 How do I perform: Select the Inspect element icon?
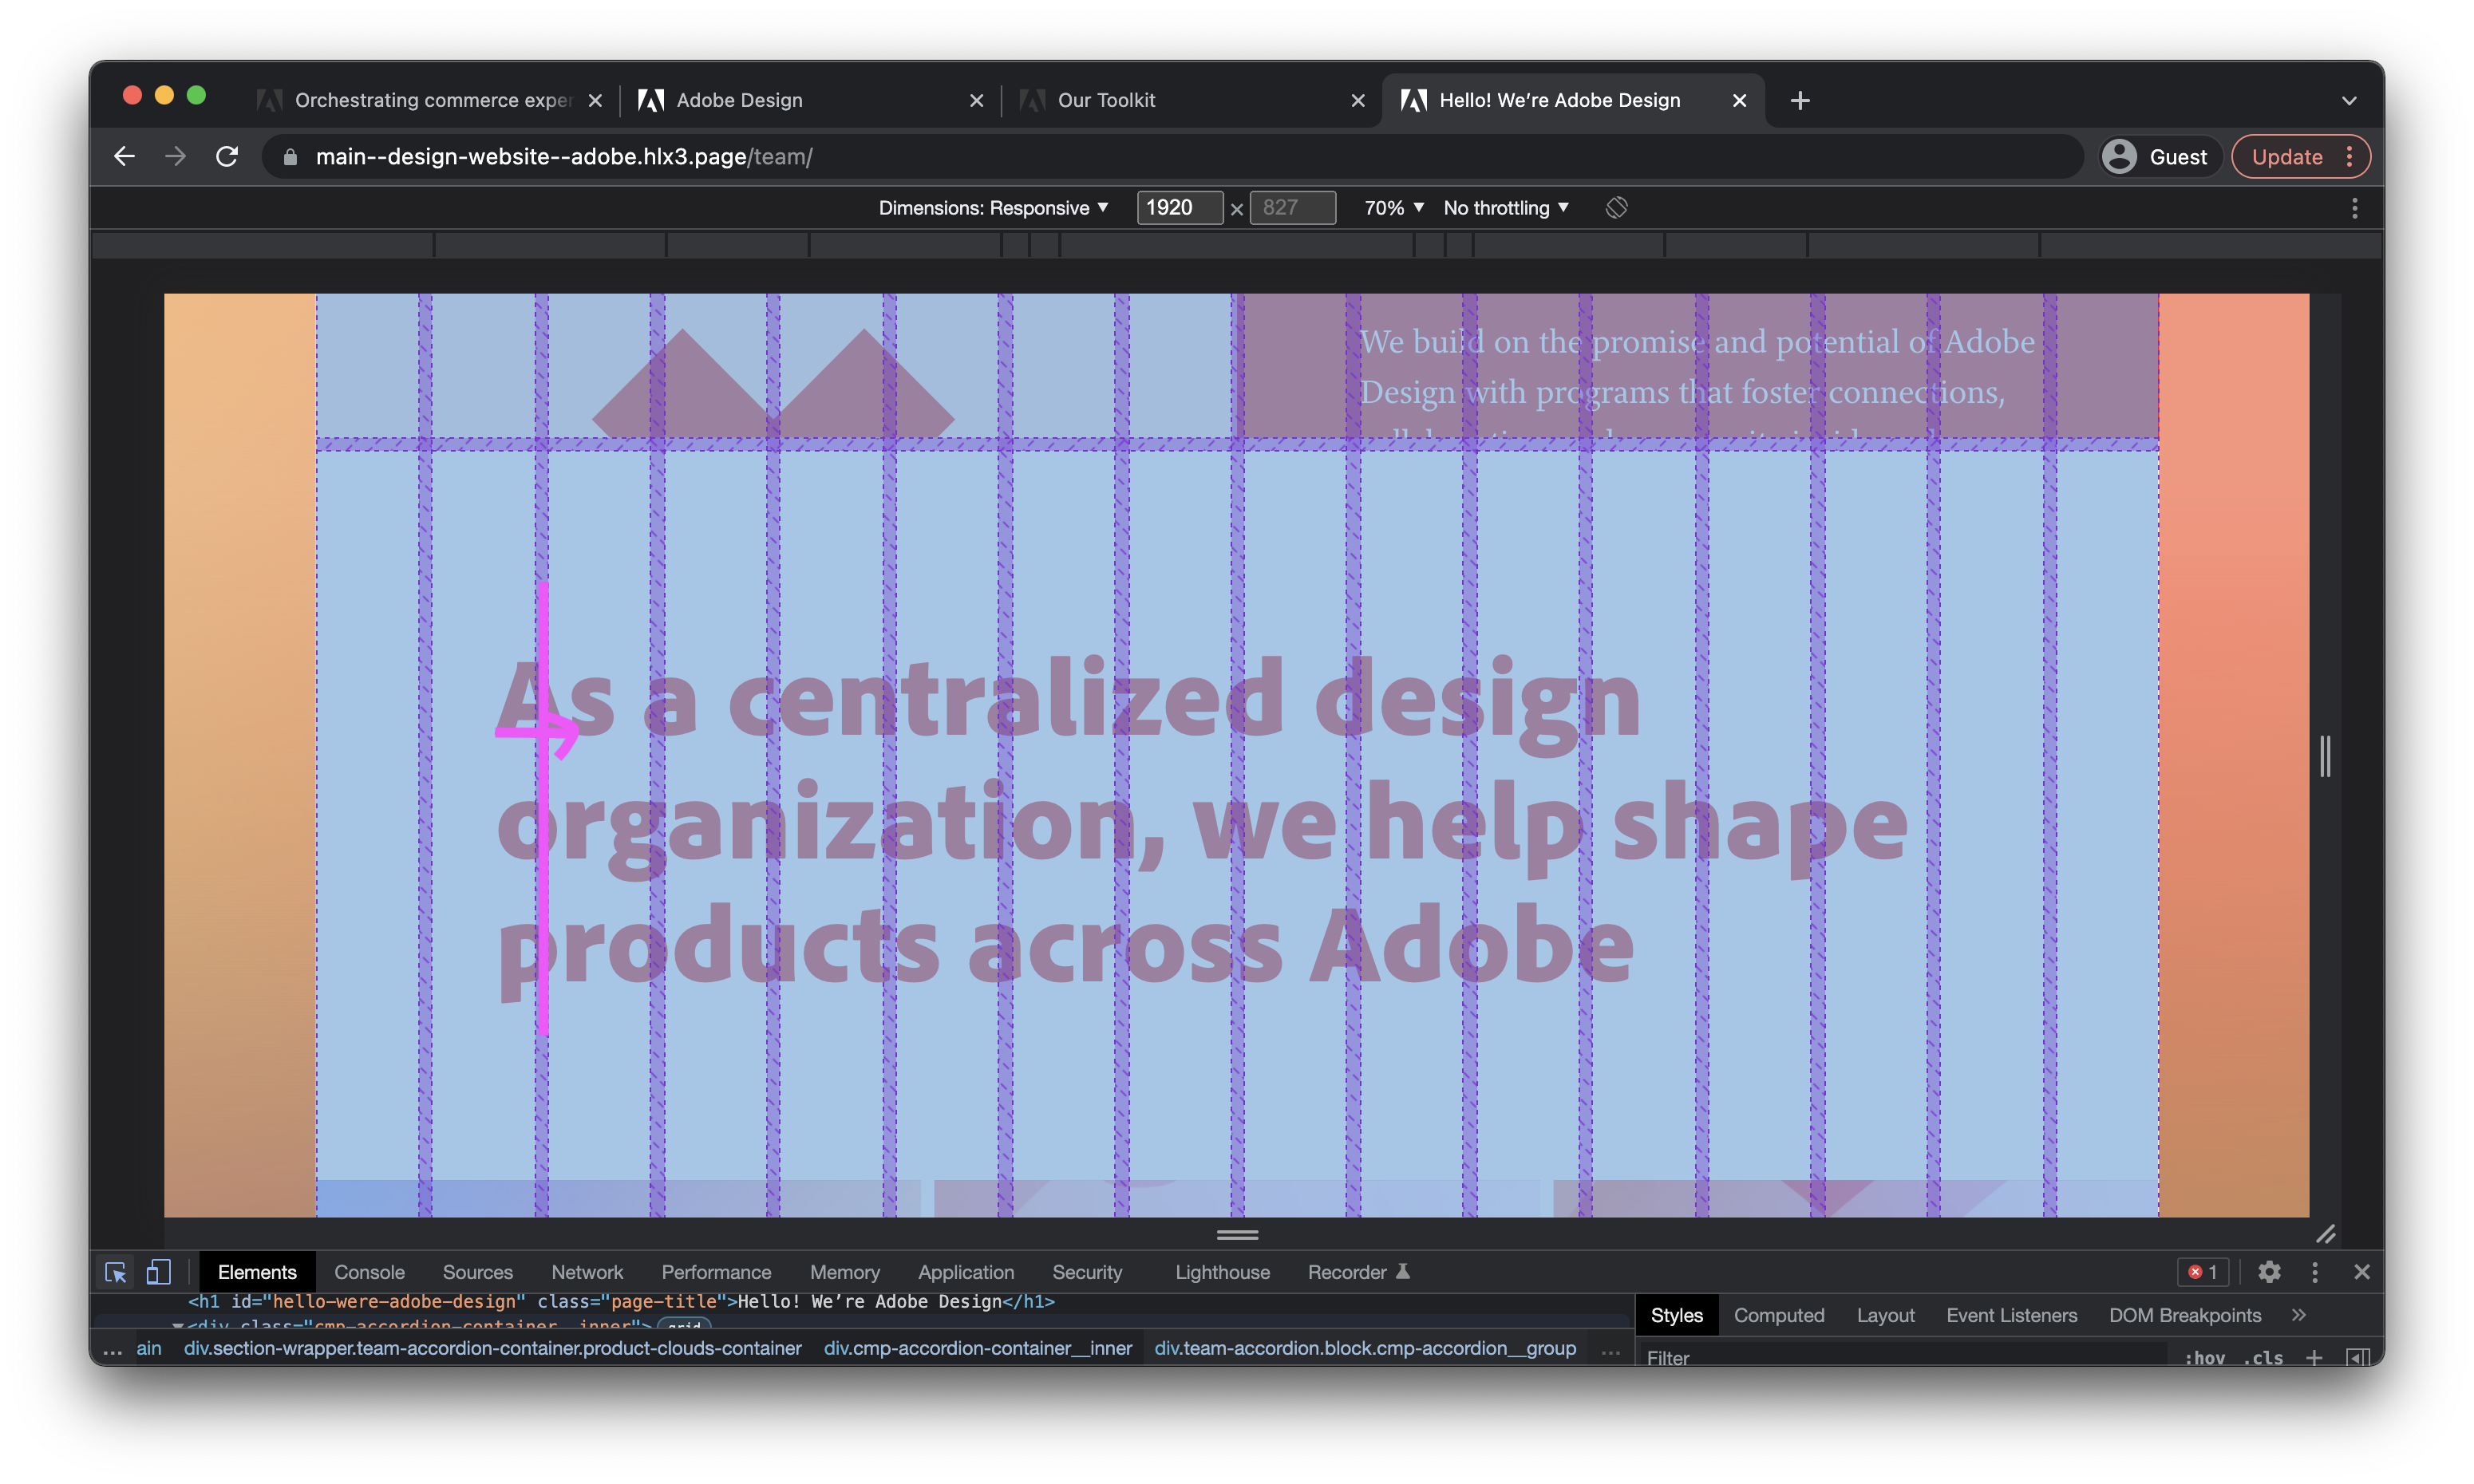tap(115, 1272)
